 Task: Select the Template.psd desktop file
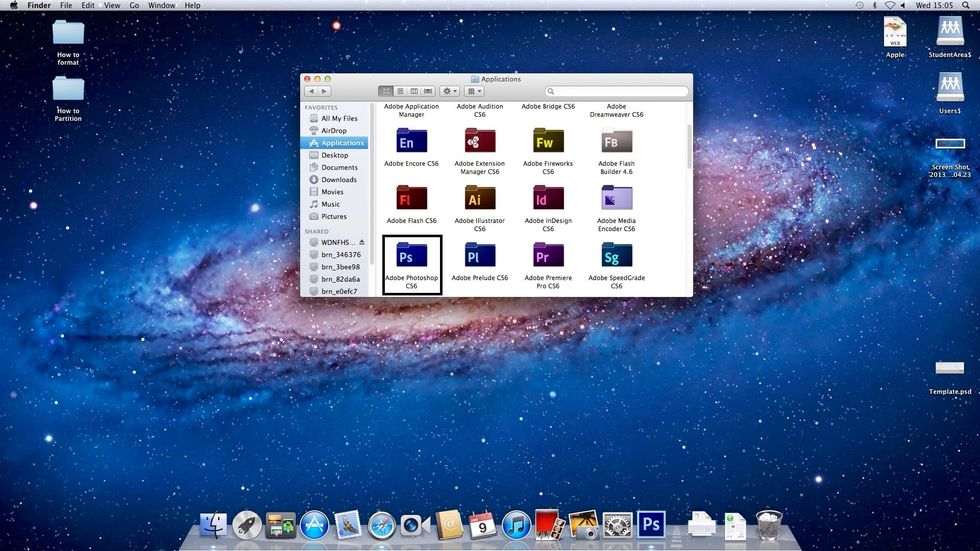point(950,377)
